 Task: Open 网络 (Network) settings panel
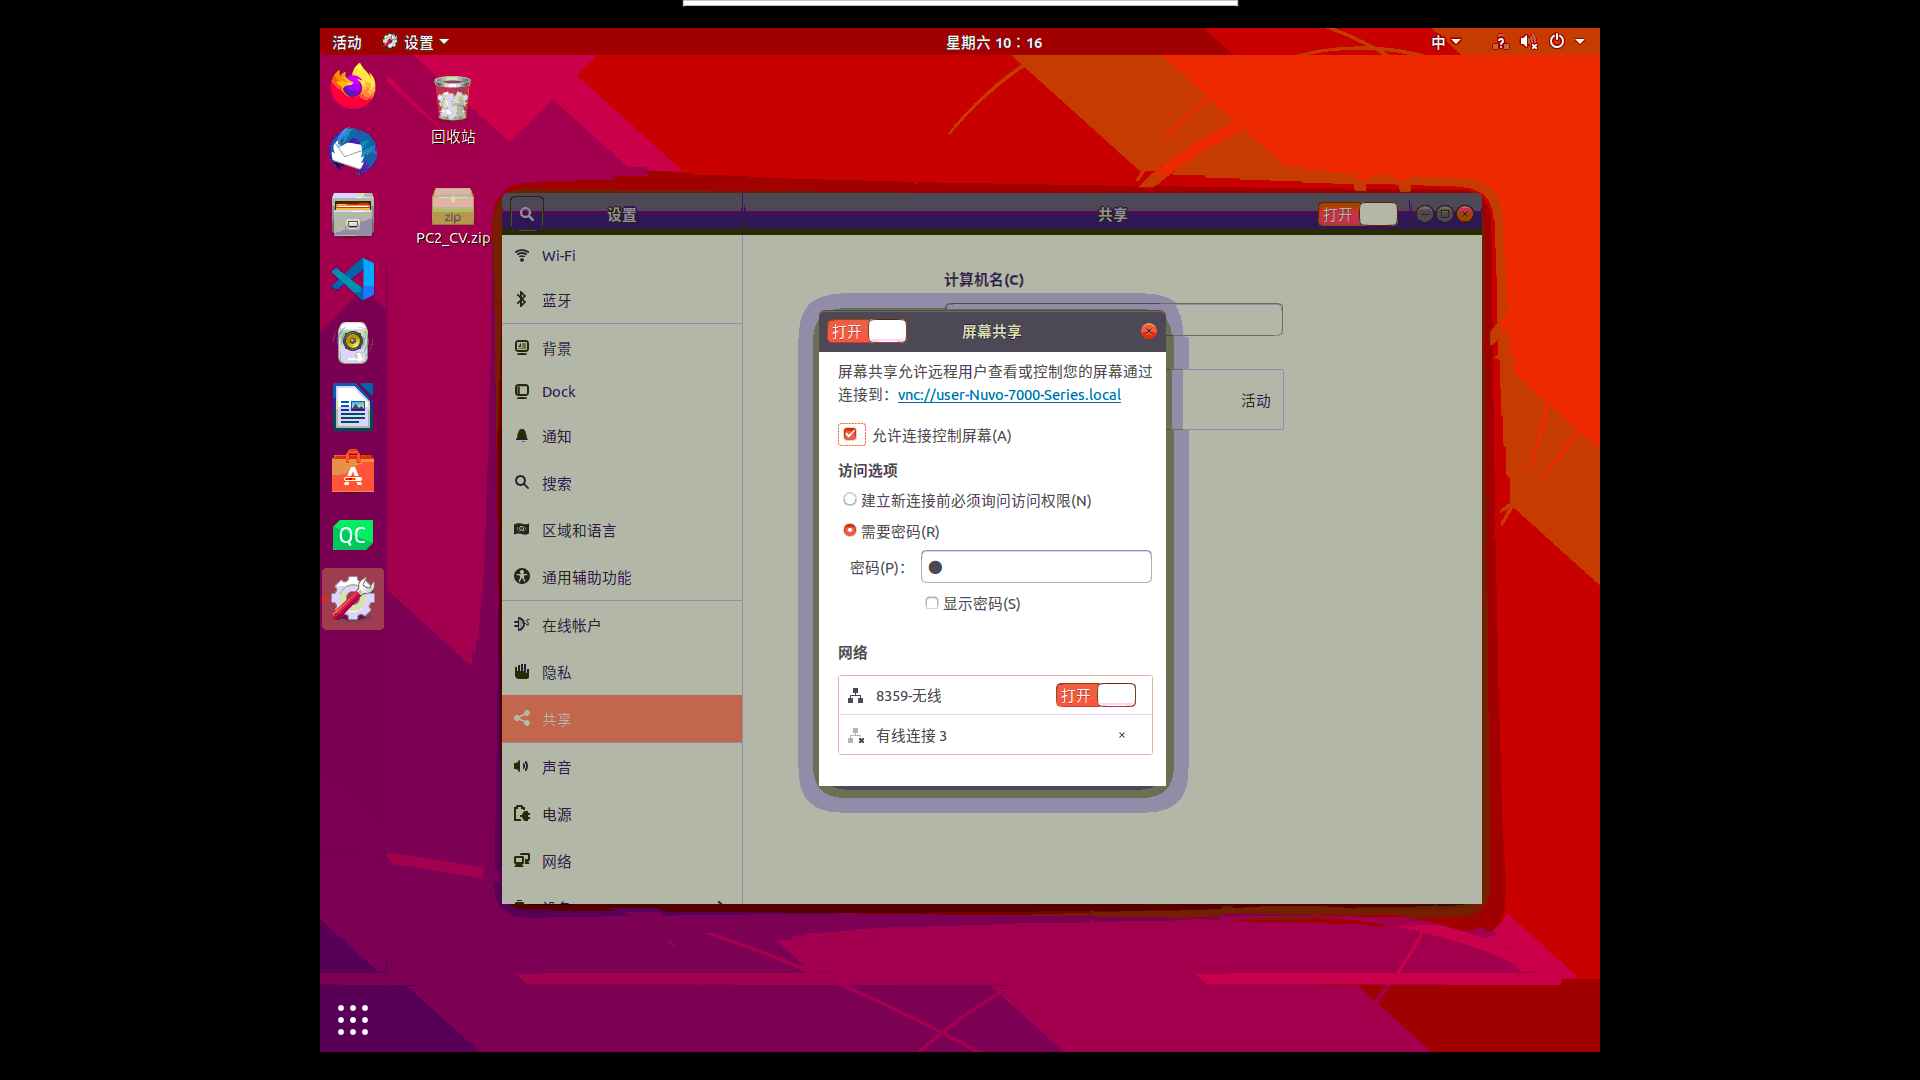tap(557, 861)
